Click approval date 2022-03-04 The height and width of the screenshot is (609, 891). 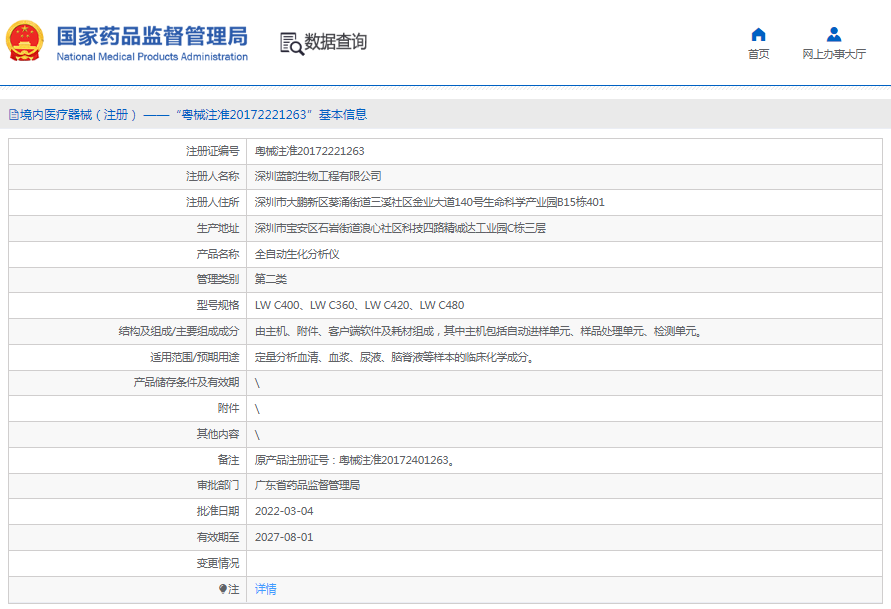(284, 511)
